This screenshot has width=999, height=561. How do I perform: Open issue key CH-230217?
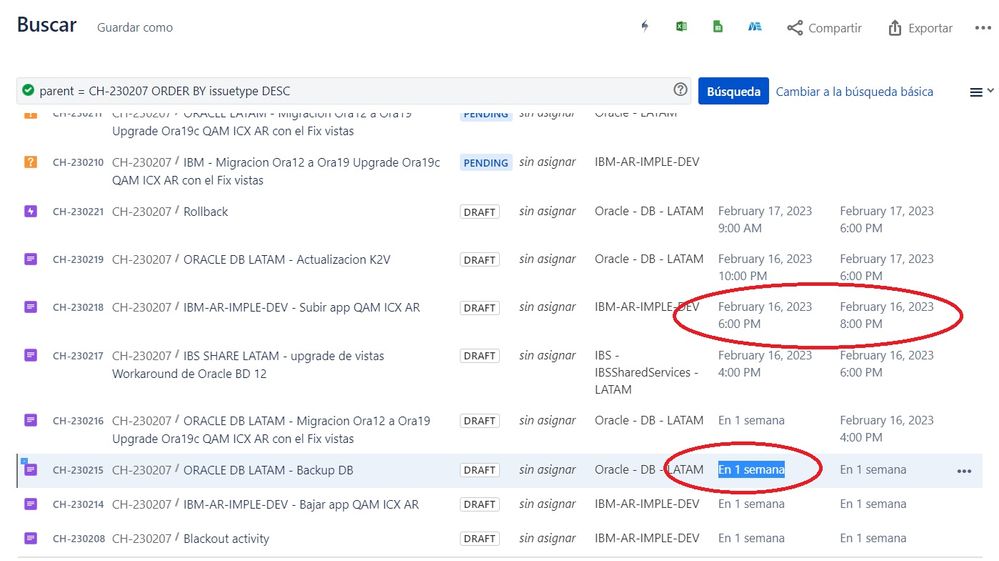[x=78, y=355]
